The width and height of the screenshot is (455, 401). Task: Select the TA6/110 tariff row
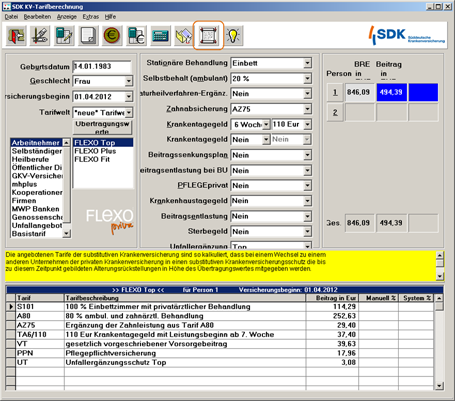(221, 334)
